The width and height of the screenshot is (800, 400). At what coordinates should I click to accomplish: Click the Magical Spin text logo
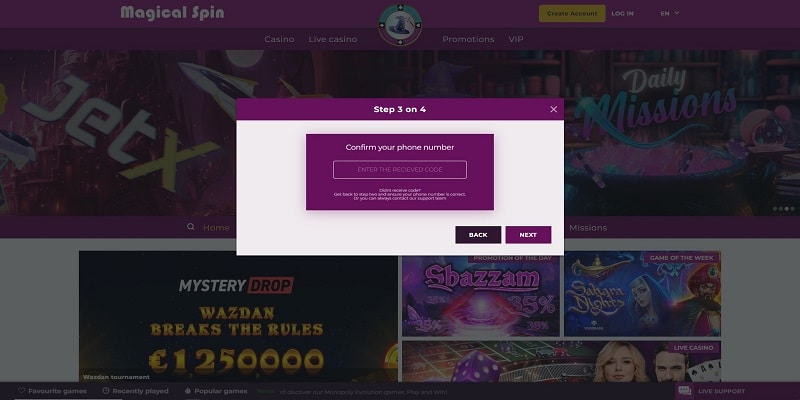click(x=172, y=13)
